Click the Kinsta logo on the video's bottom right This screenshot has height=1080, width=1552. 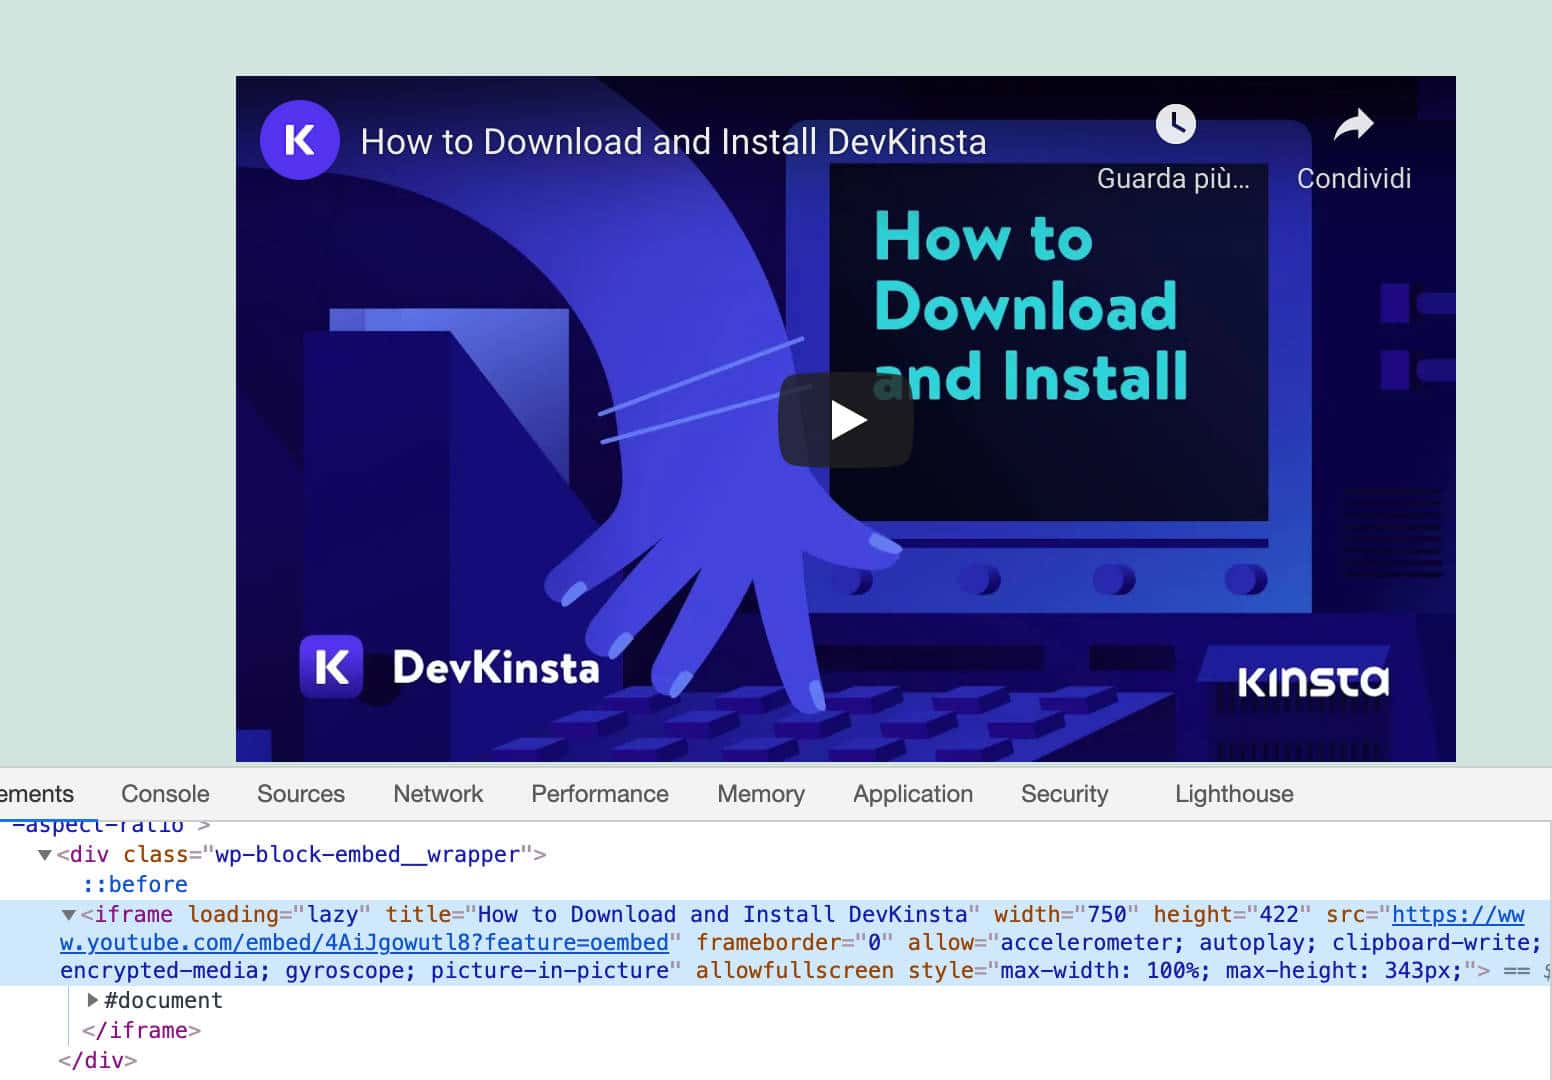coord(1312,682)
